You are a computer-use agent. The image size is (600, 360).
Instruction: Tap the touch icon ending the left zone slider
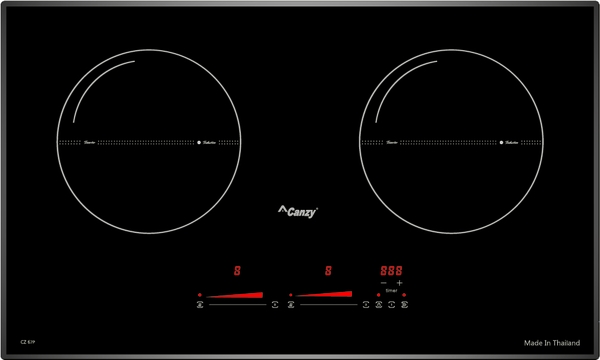[x=275, y=305]
